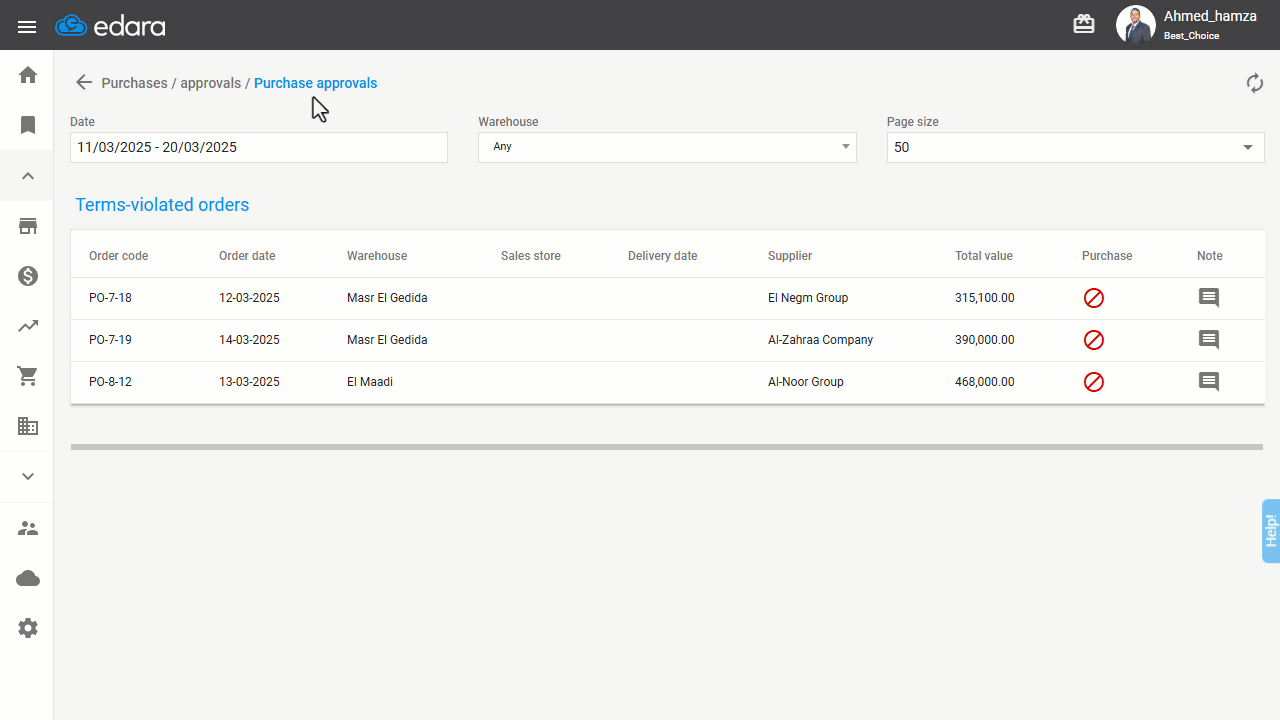Edit the Date range field
1280x720 pixels.
point(259,147)
